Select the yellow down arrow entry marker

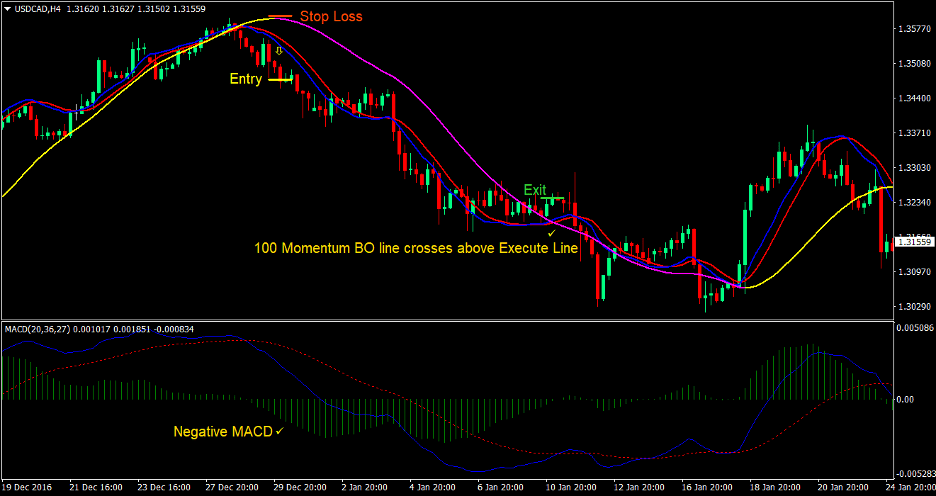(278, 51)
